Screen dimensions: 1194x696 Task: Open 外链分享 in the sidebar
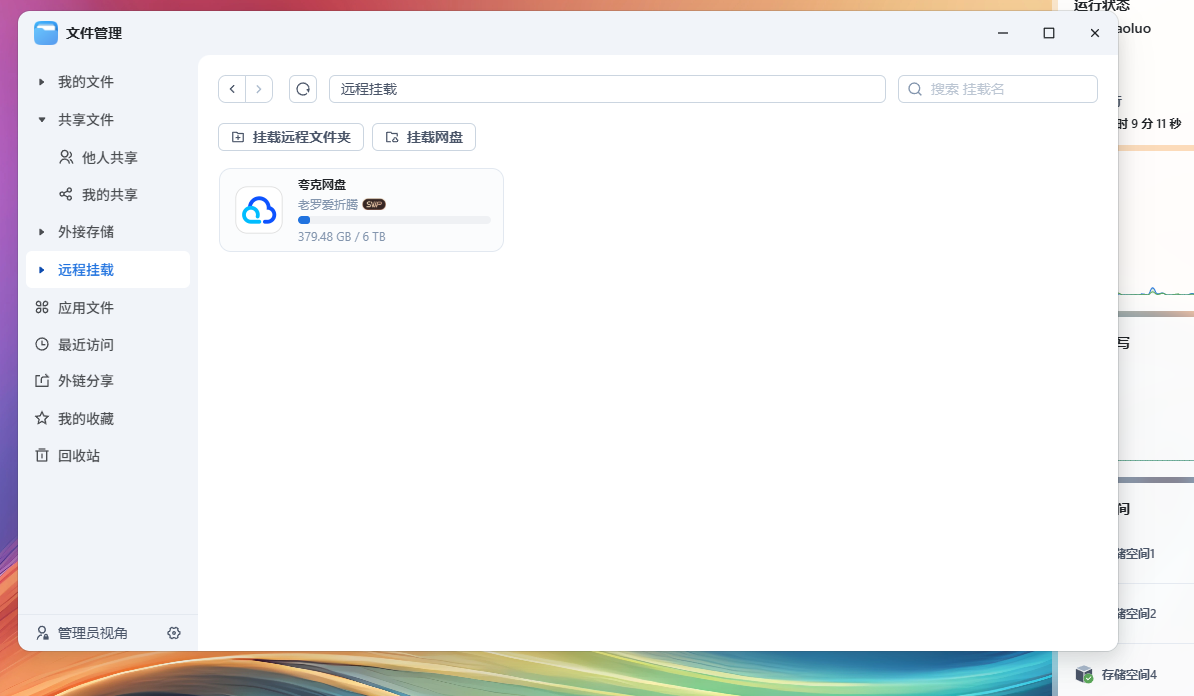coord(86,381)
